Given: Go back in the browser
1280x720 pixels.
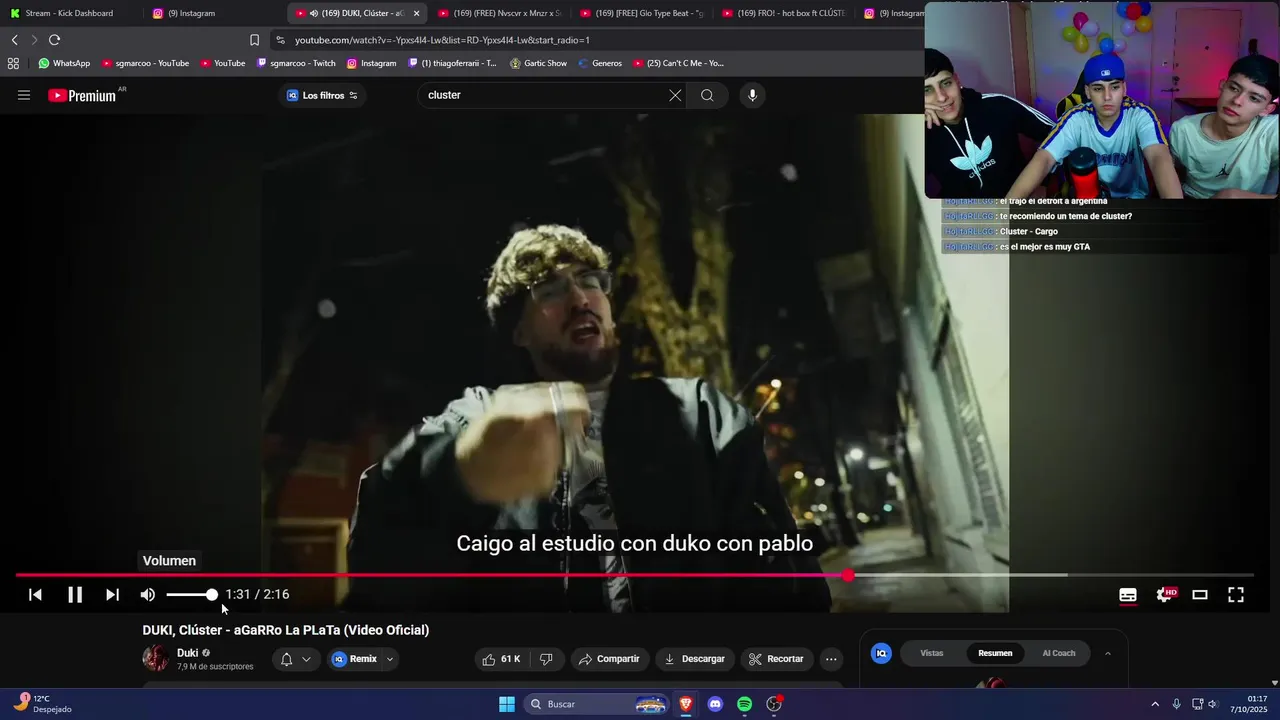Looking at the screenshot, I should click(x=14, y=40).
